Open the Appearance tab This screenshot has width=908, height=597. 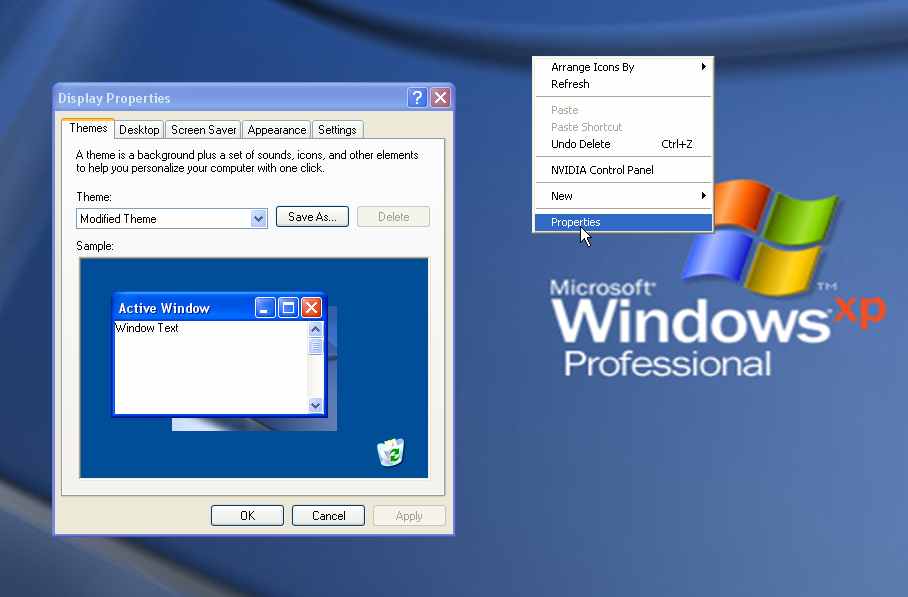pyautogui.click(x=276, y=130)
